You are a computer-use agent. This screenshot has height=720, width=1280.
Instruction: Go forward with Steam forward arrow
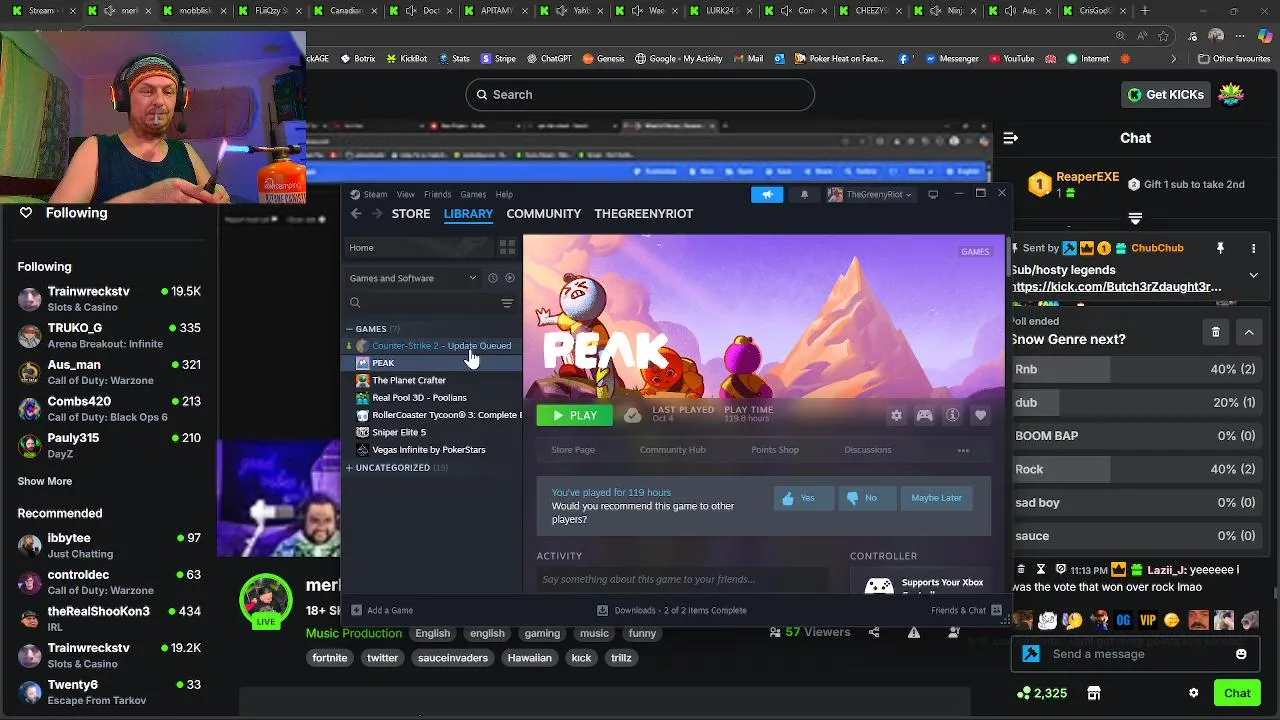(x=377, y=213)
